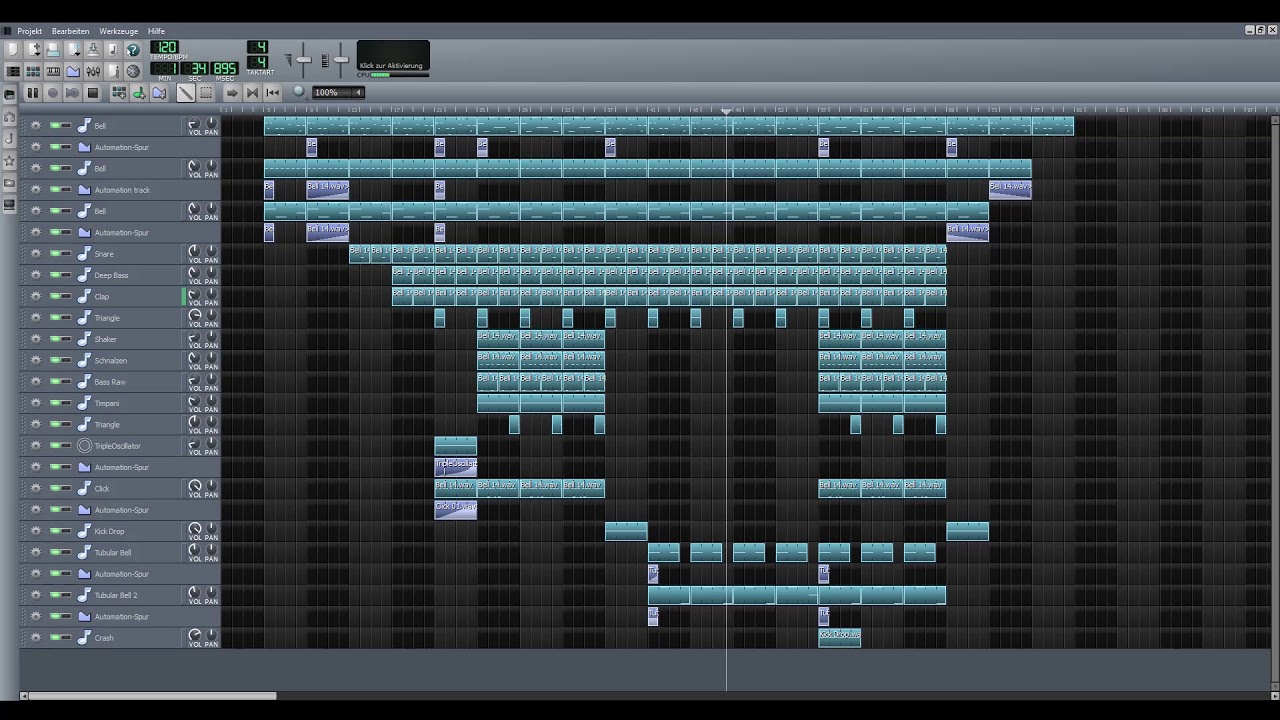Image resolution: width=1280 pixels, height=720 pixels.
Task: Open gear actions menu for Schnalzen track
Action: [x=36, y=360]
